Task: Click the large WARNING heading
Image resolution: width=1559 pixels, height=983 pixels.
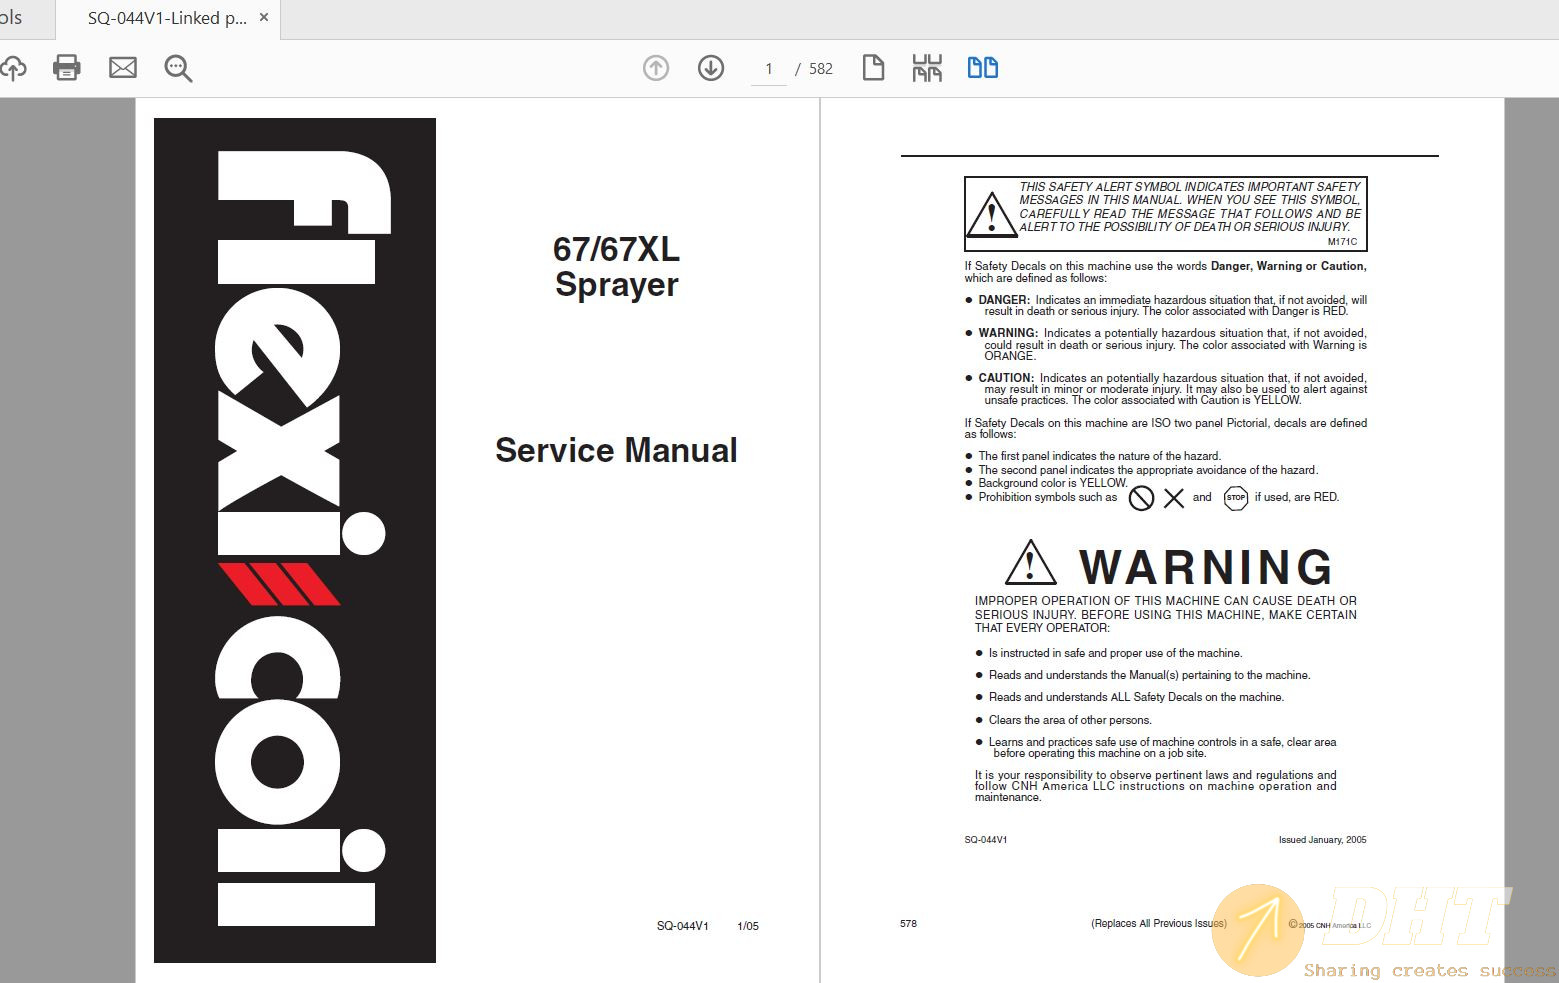Action: coord(1205,567)
